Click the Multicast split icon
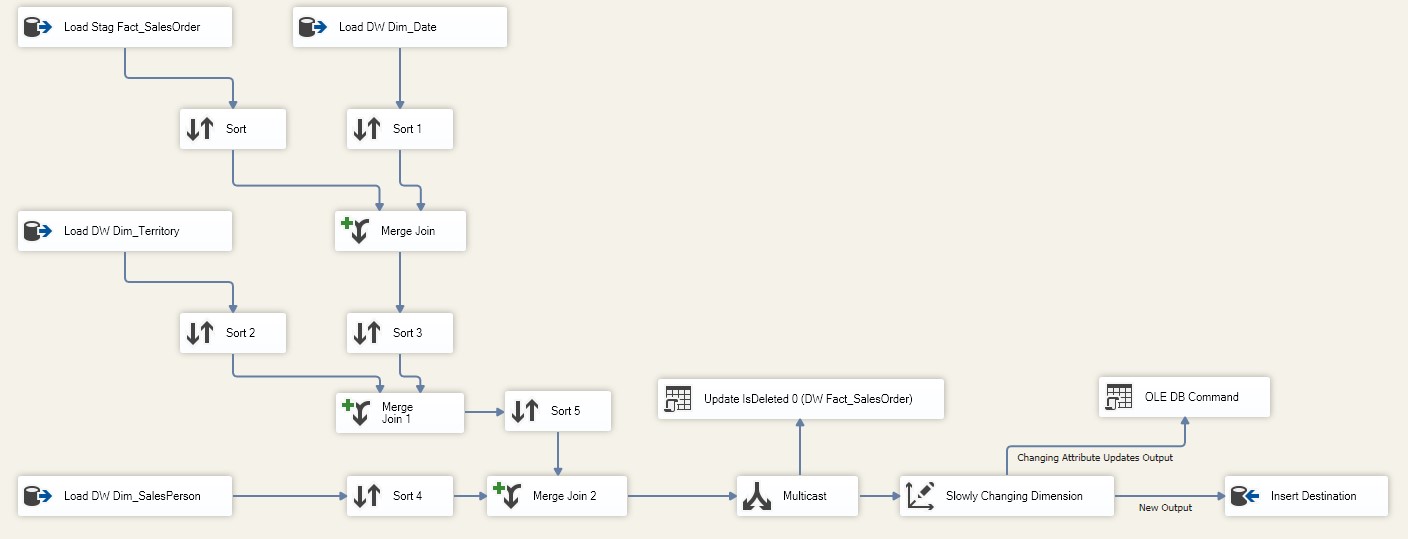The width and height of the screenshot is (1408, 539). (755, 496)
